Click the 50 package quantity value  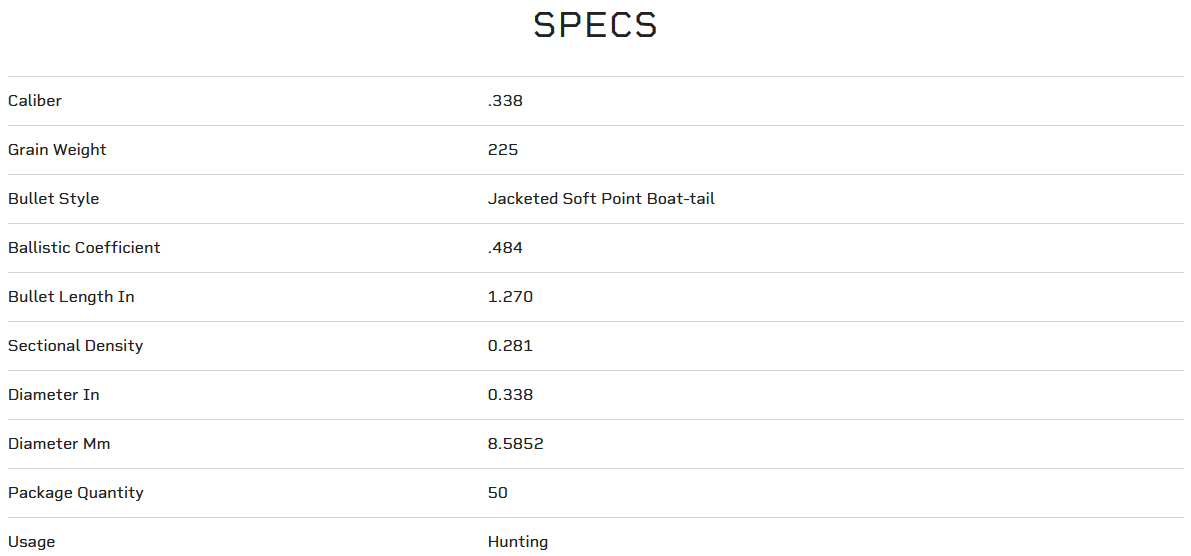[x=498, y=493]
